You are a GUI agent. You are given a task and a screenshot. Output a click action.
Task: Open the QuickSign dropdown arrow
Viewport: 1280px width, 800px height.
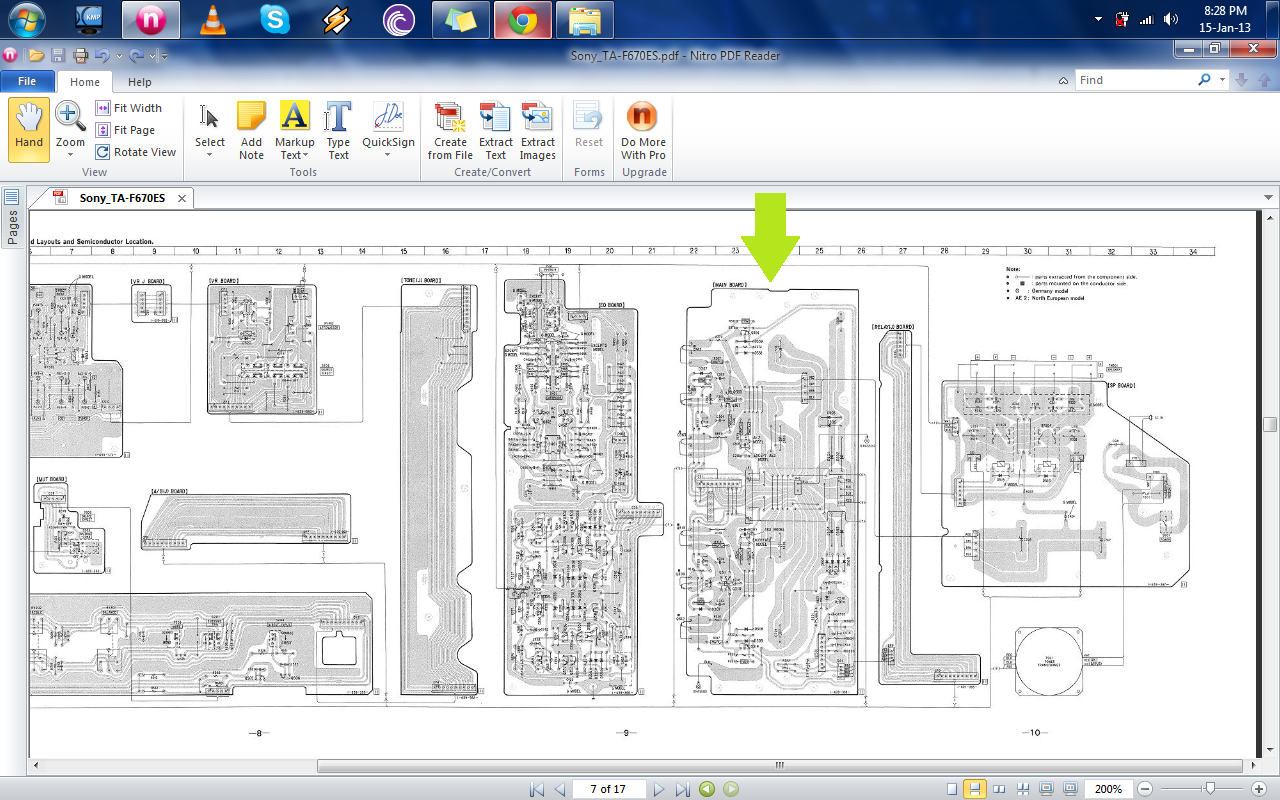[x=388, y=155]
